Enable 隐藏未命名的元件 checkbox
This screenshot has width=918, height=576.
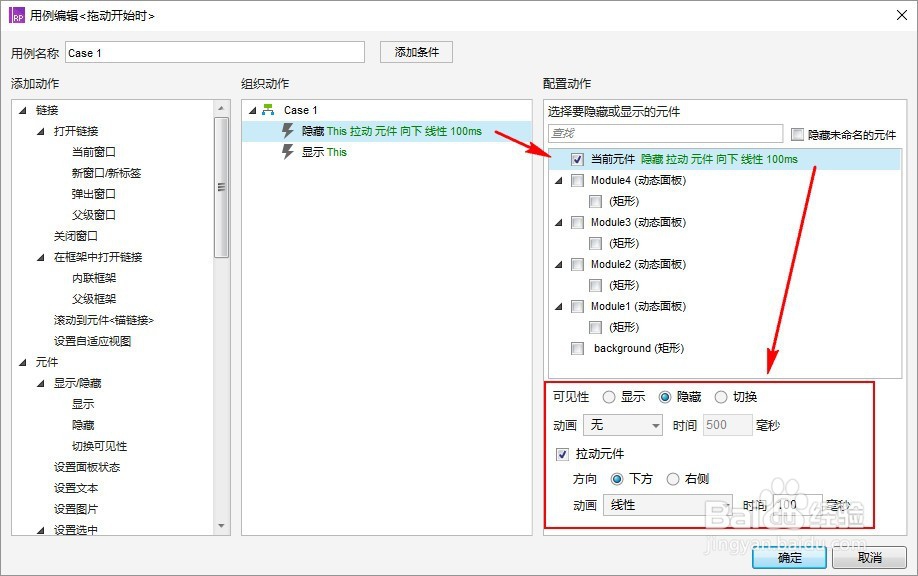[x=797, y=135]
